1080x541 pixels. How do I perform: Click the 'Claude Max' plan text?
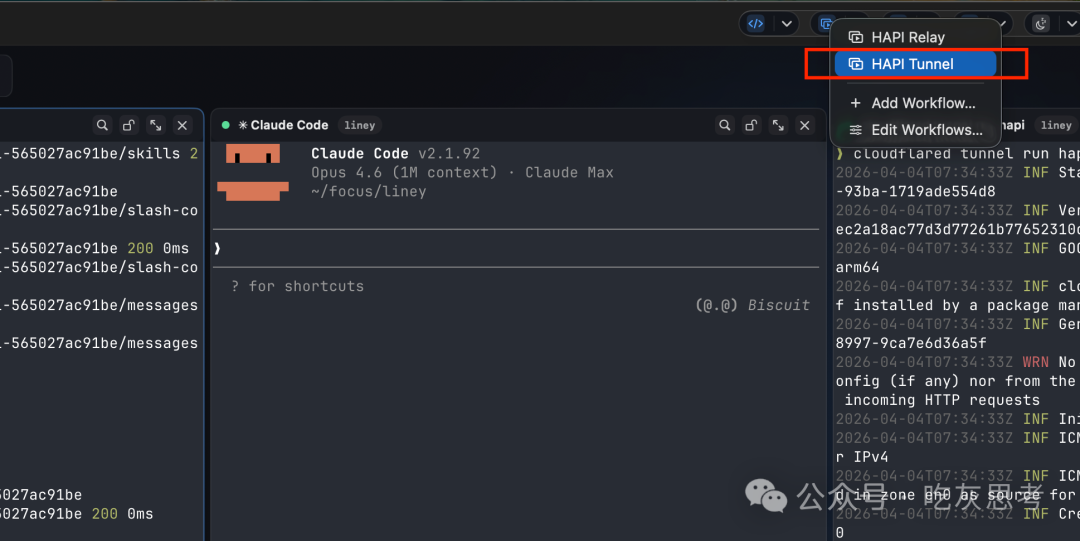point(569,172)
